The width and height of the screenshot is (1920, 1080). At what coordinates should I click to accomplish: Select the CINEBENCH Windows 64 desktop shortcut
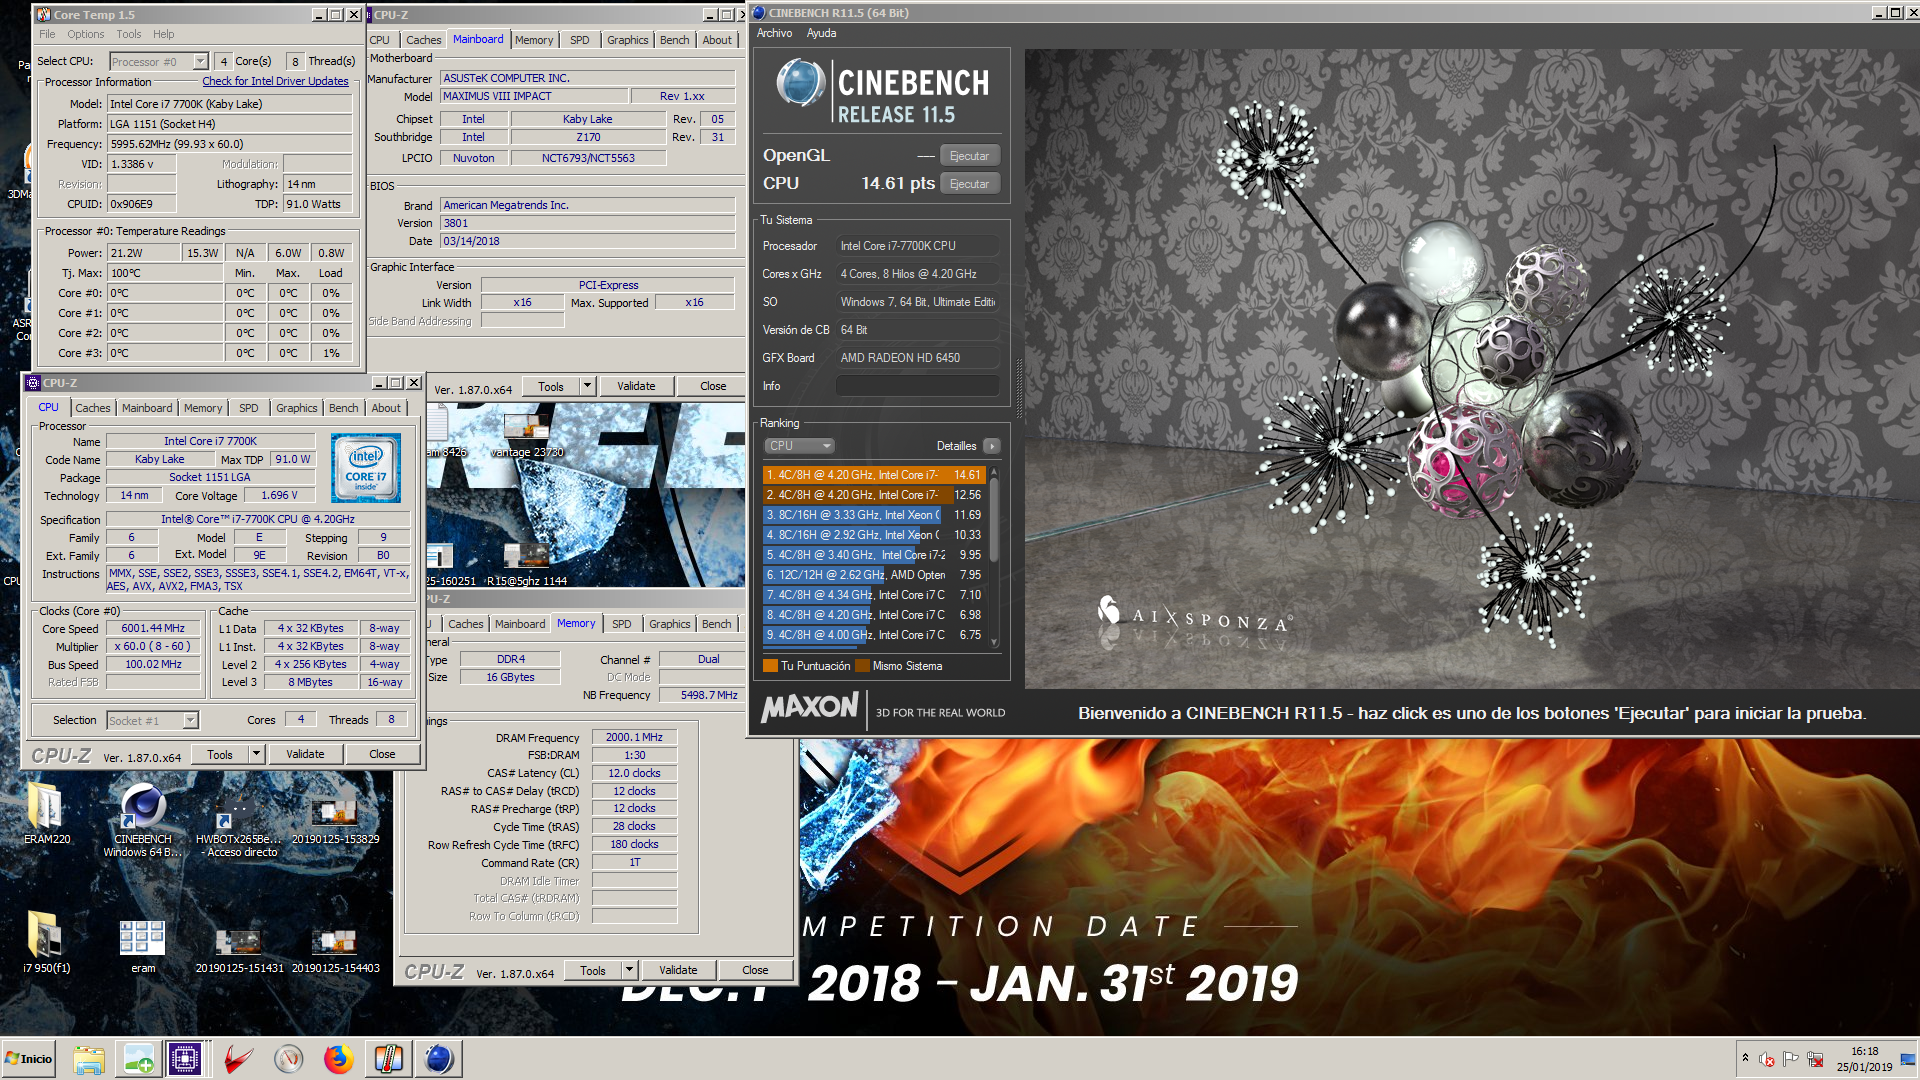tap(143, 821)
